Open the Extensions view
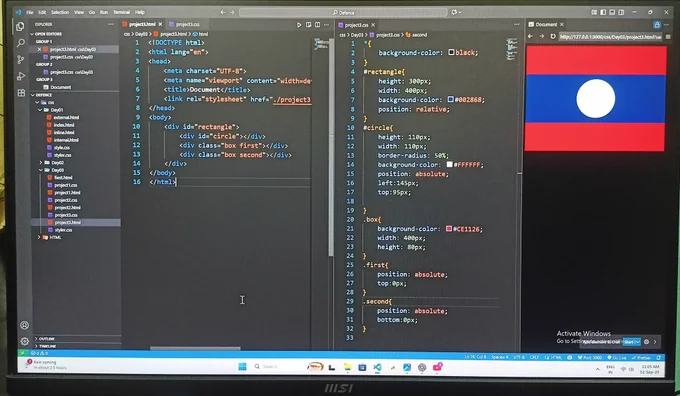 coord(21,93)
